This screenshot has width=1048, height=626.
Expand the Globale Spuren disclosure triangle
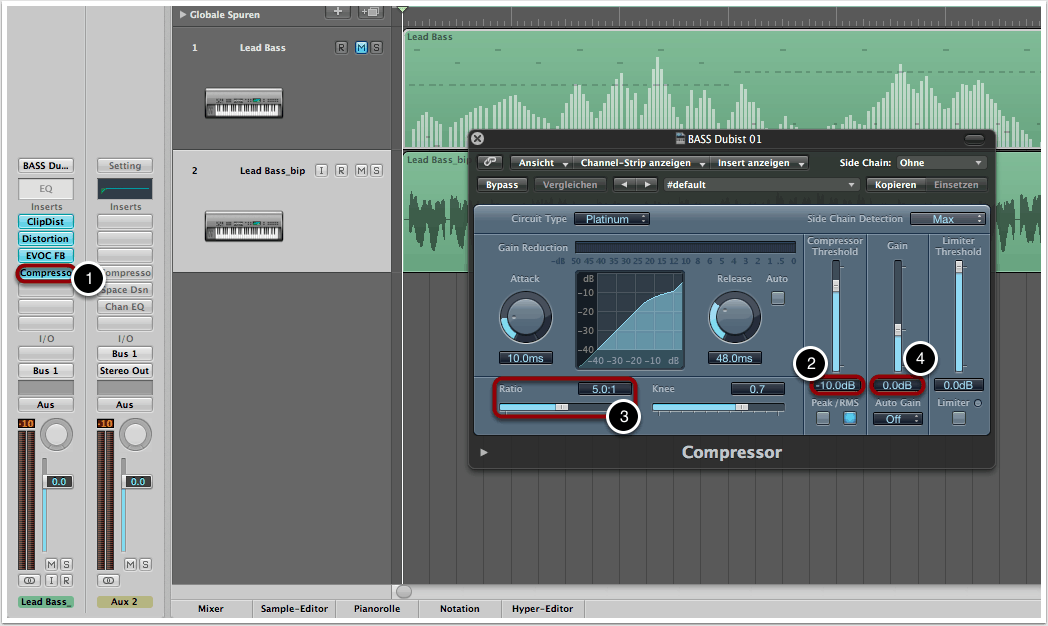pyautogui.click(x=182, y=15)
